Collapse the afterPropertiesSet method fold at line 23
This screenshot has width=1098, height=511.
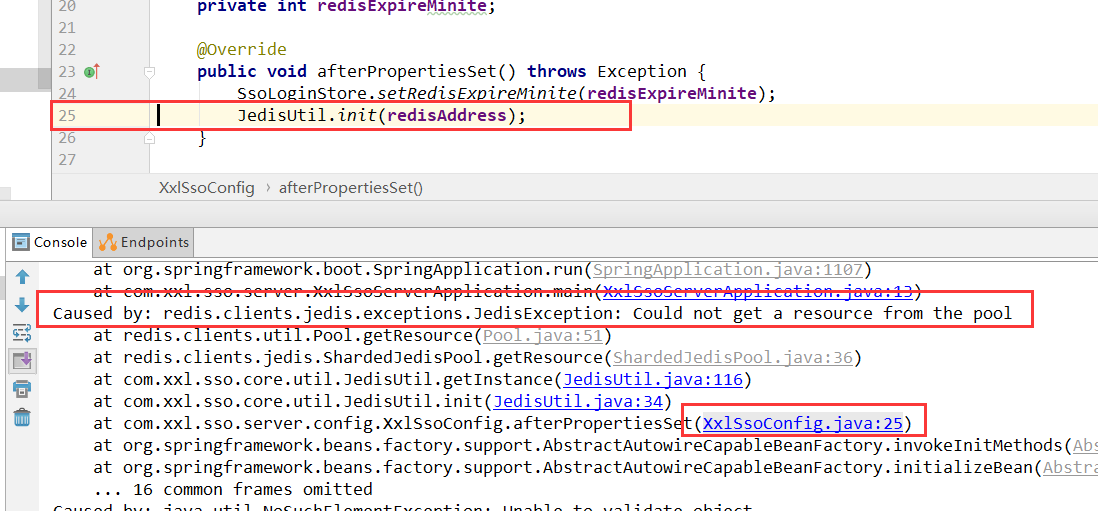pos(149,71)
